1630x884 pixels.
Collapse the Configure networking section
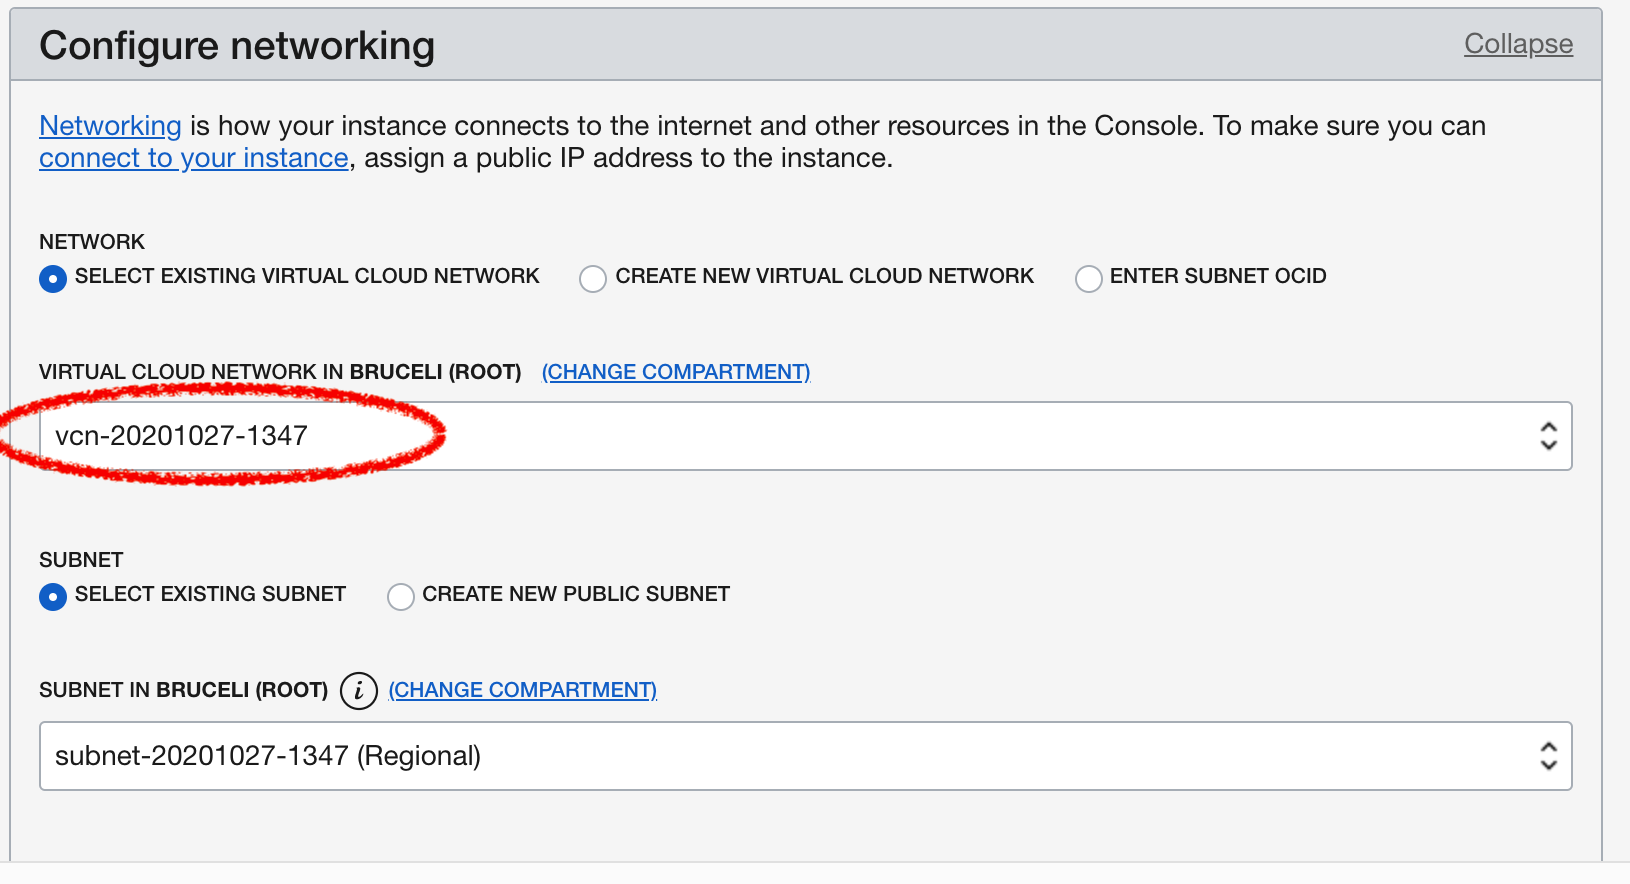click(x=1518, y=44)
